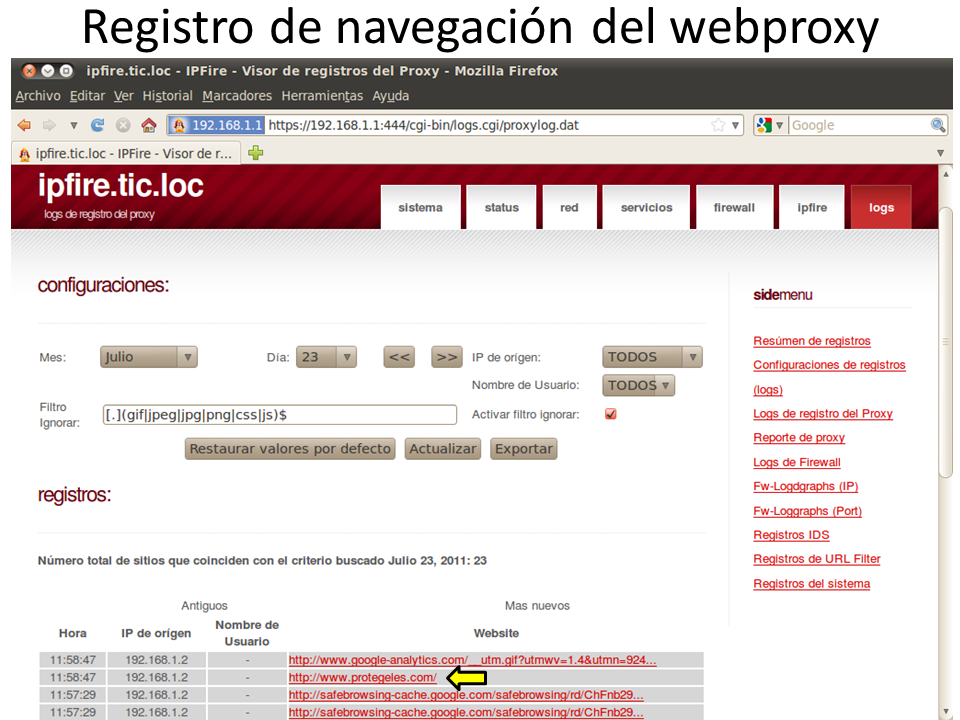
Task: Click the Exportar button
Action: coord(523,449)
